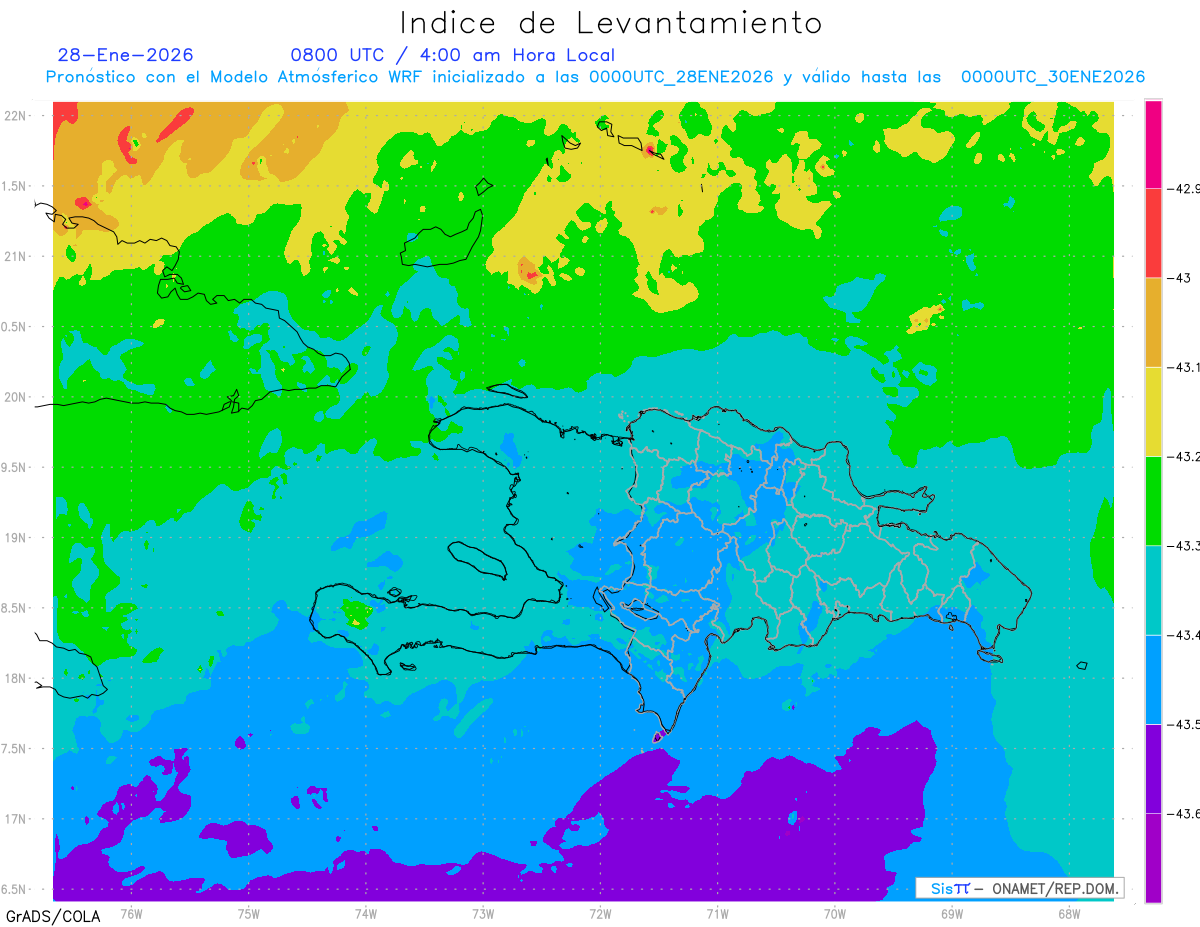
Task: Click the 'ONAMET/REP.DOM.' watermark box
Action: (x=1020, y=888)
